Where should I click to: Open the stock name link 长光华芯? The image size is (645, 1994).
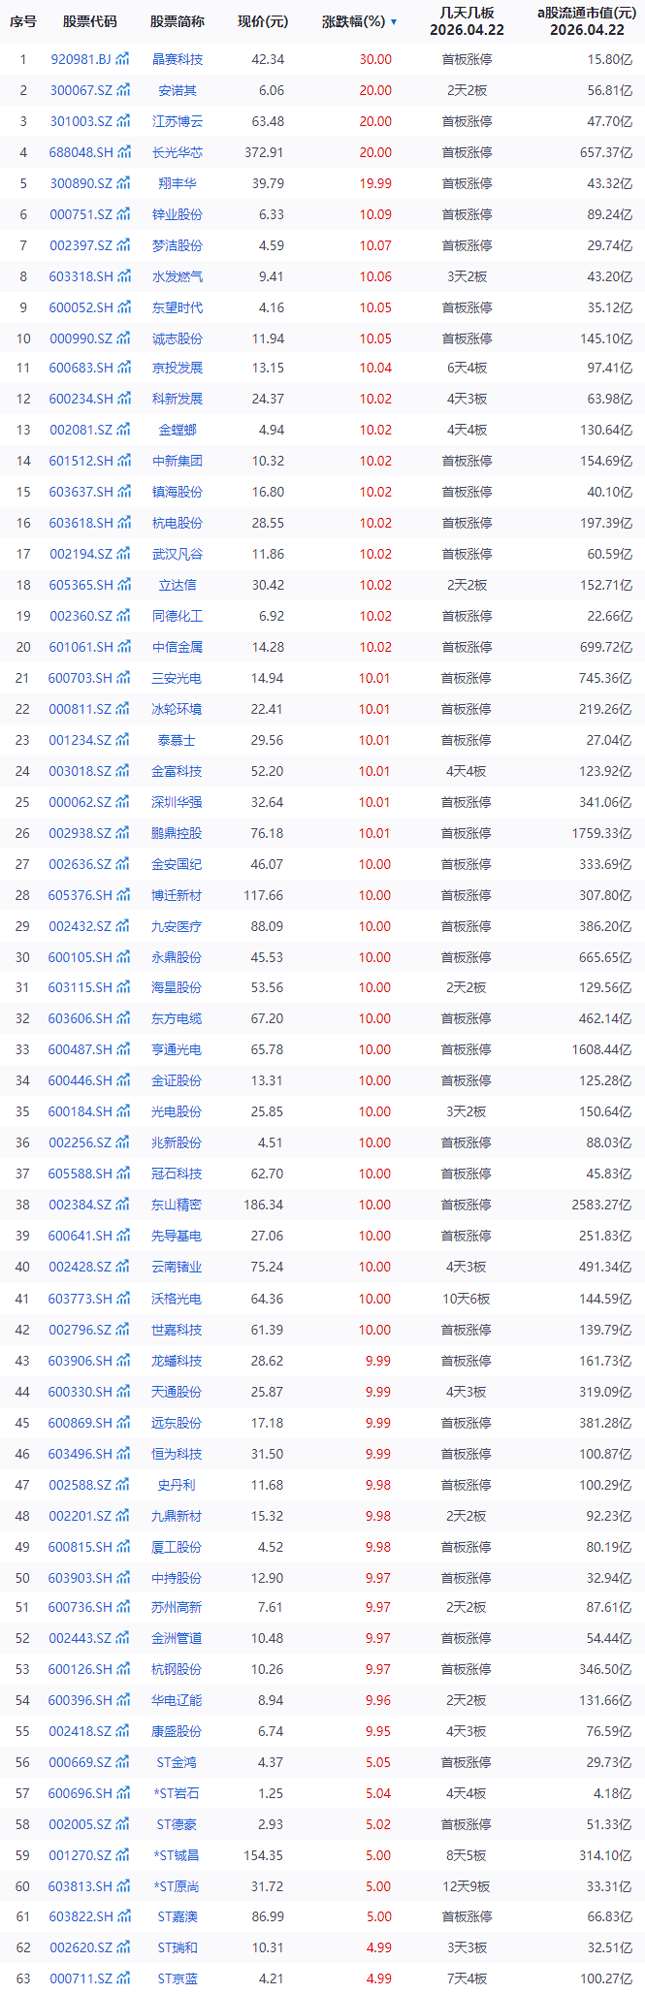click(x=177, y=153)
